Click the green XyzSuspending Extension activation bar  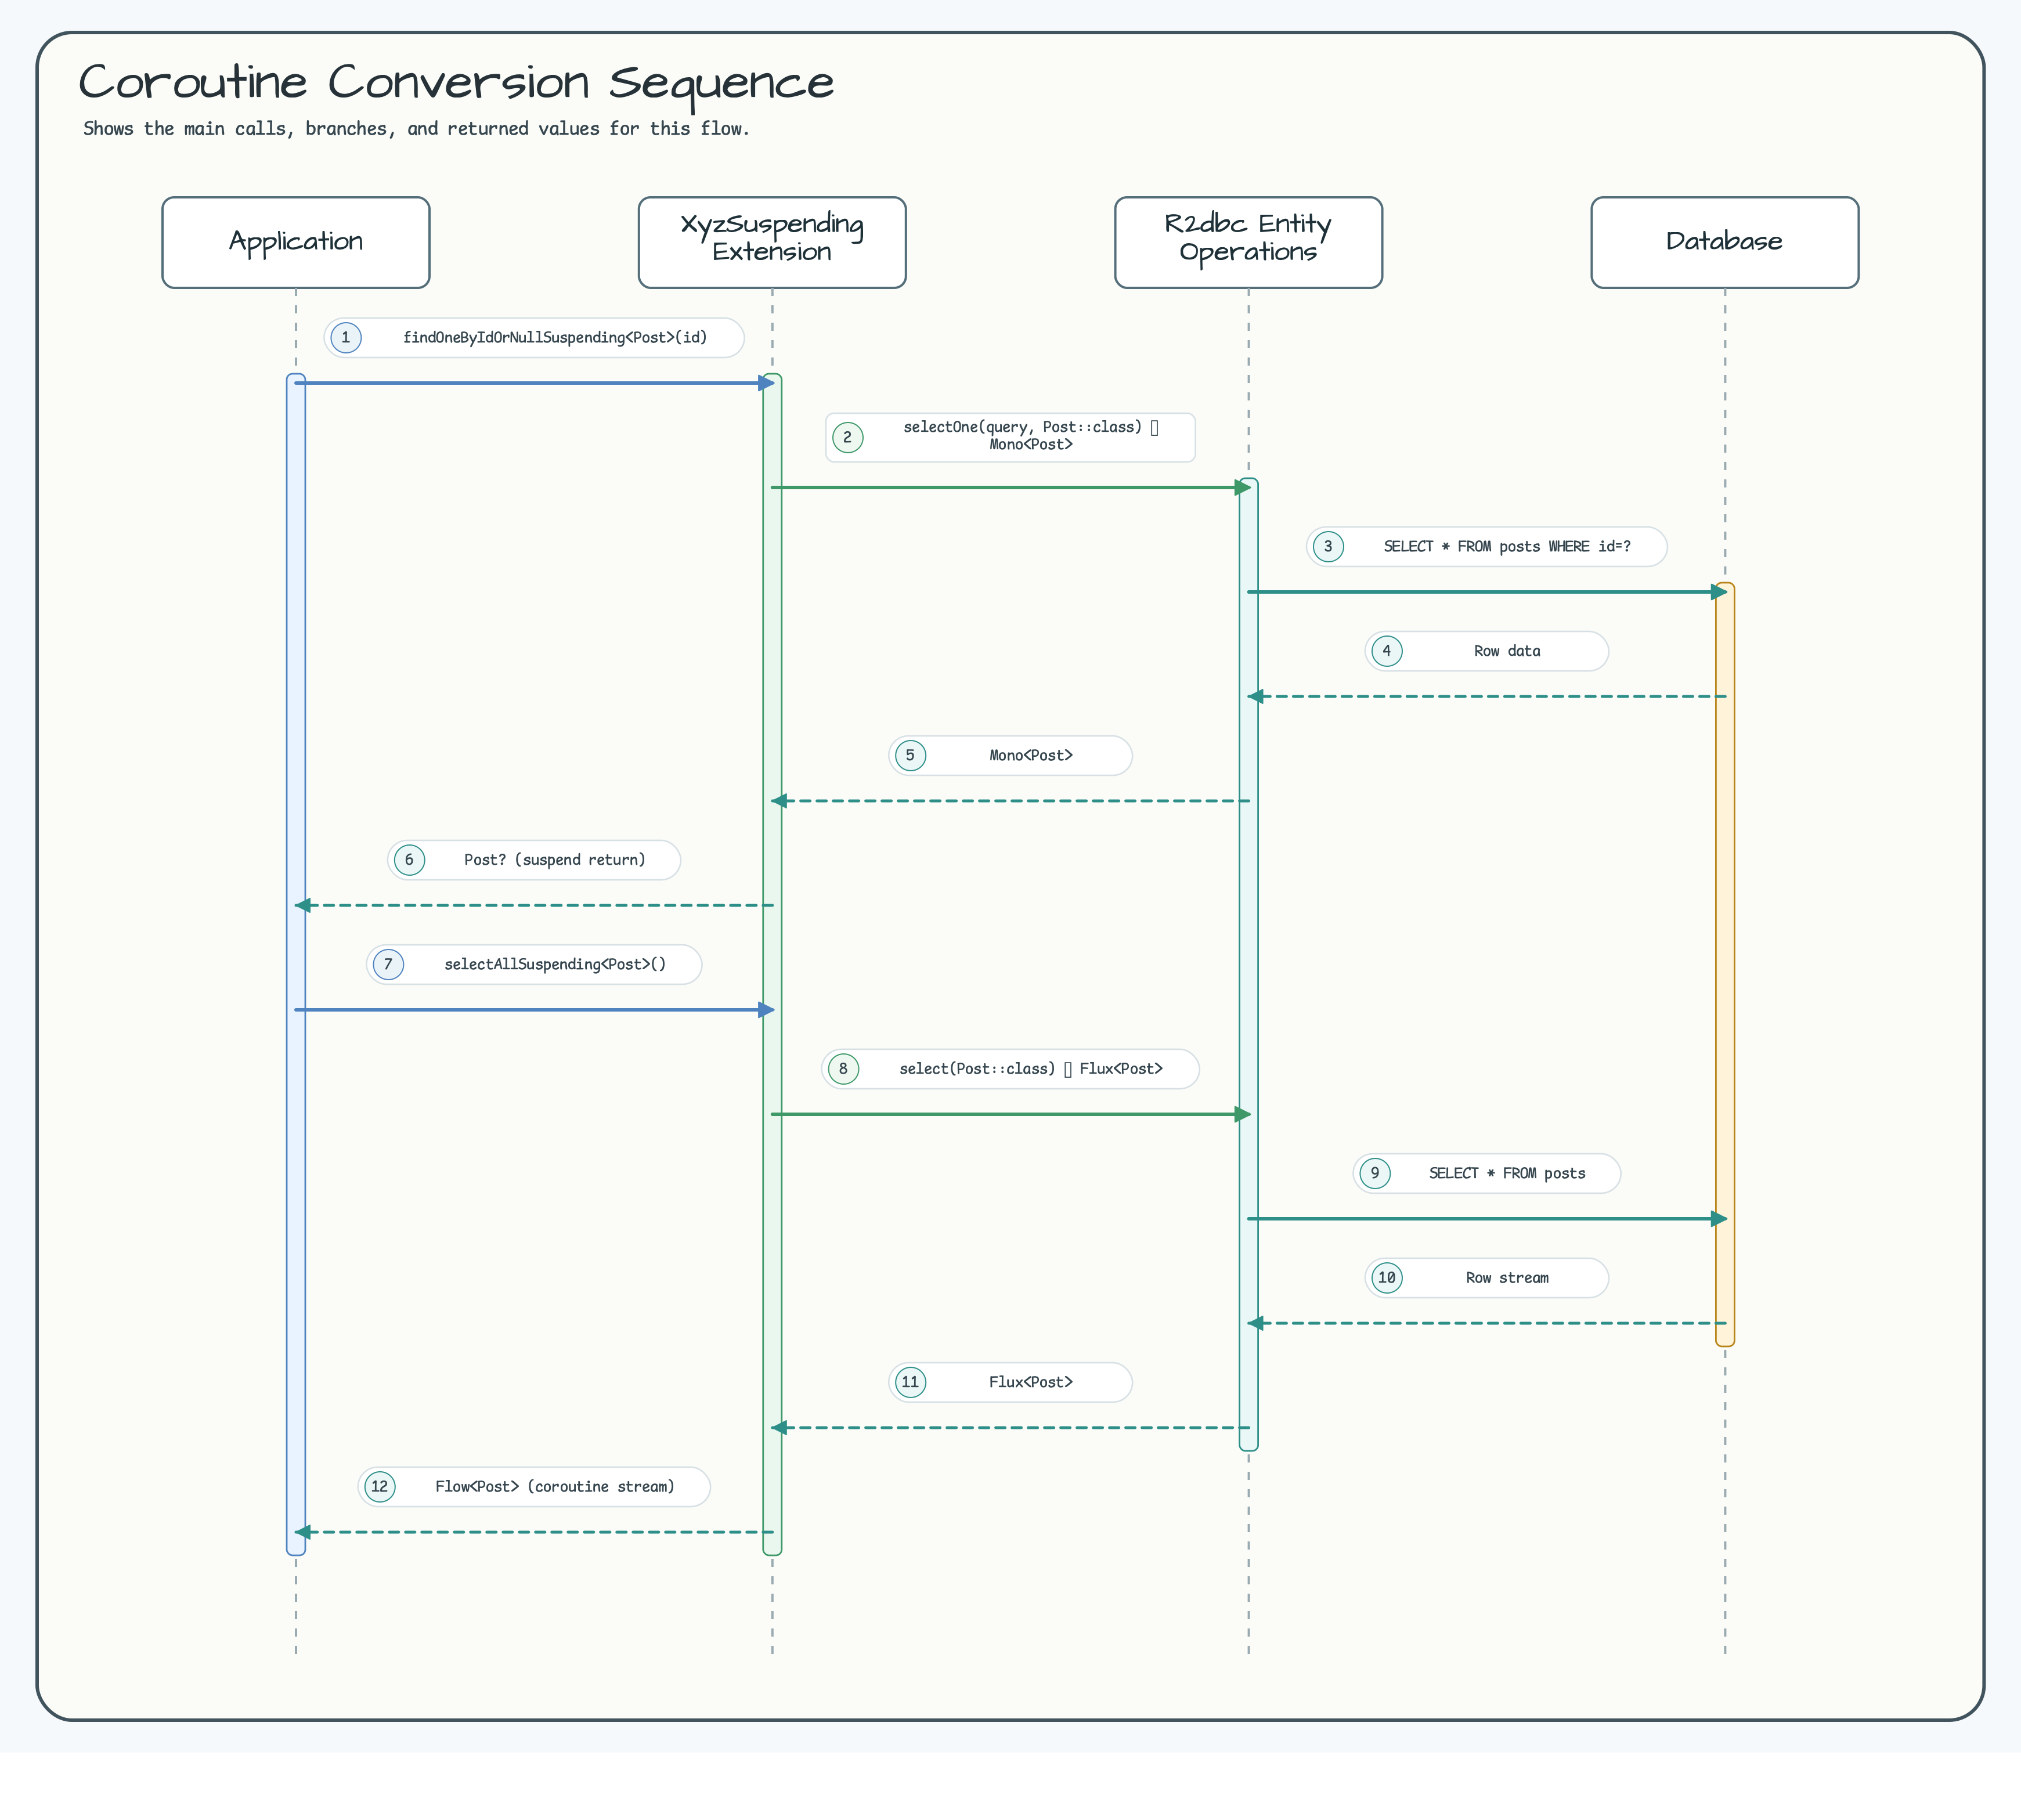[x=772, y=965]
